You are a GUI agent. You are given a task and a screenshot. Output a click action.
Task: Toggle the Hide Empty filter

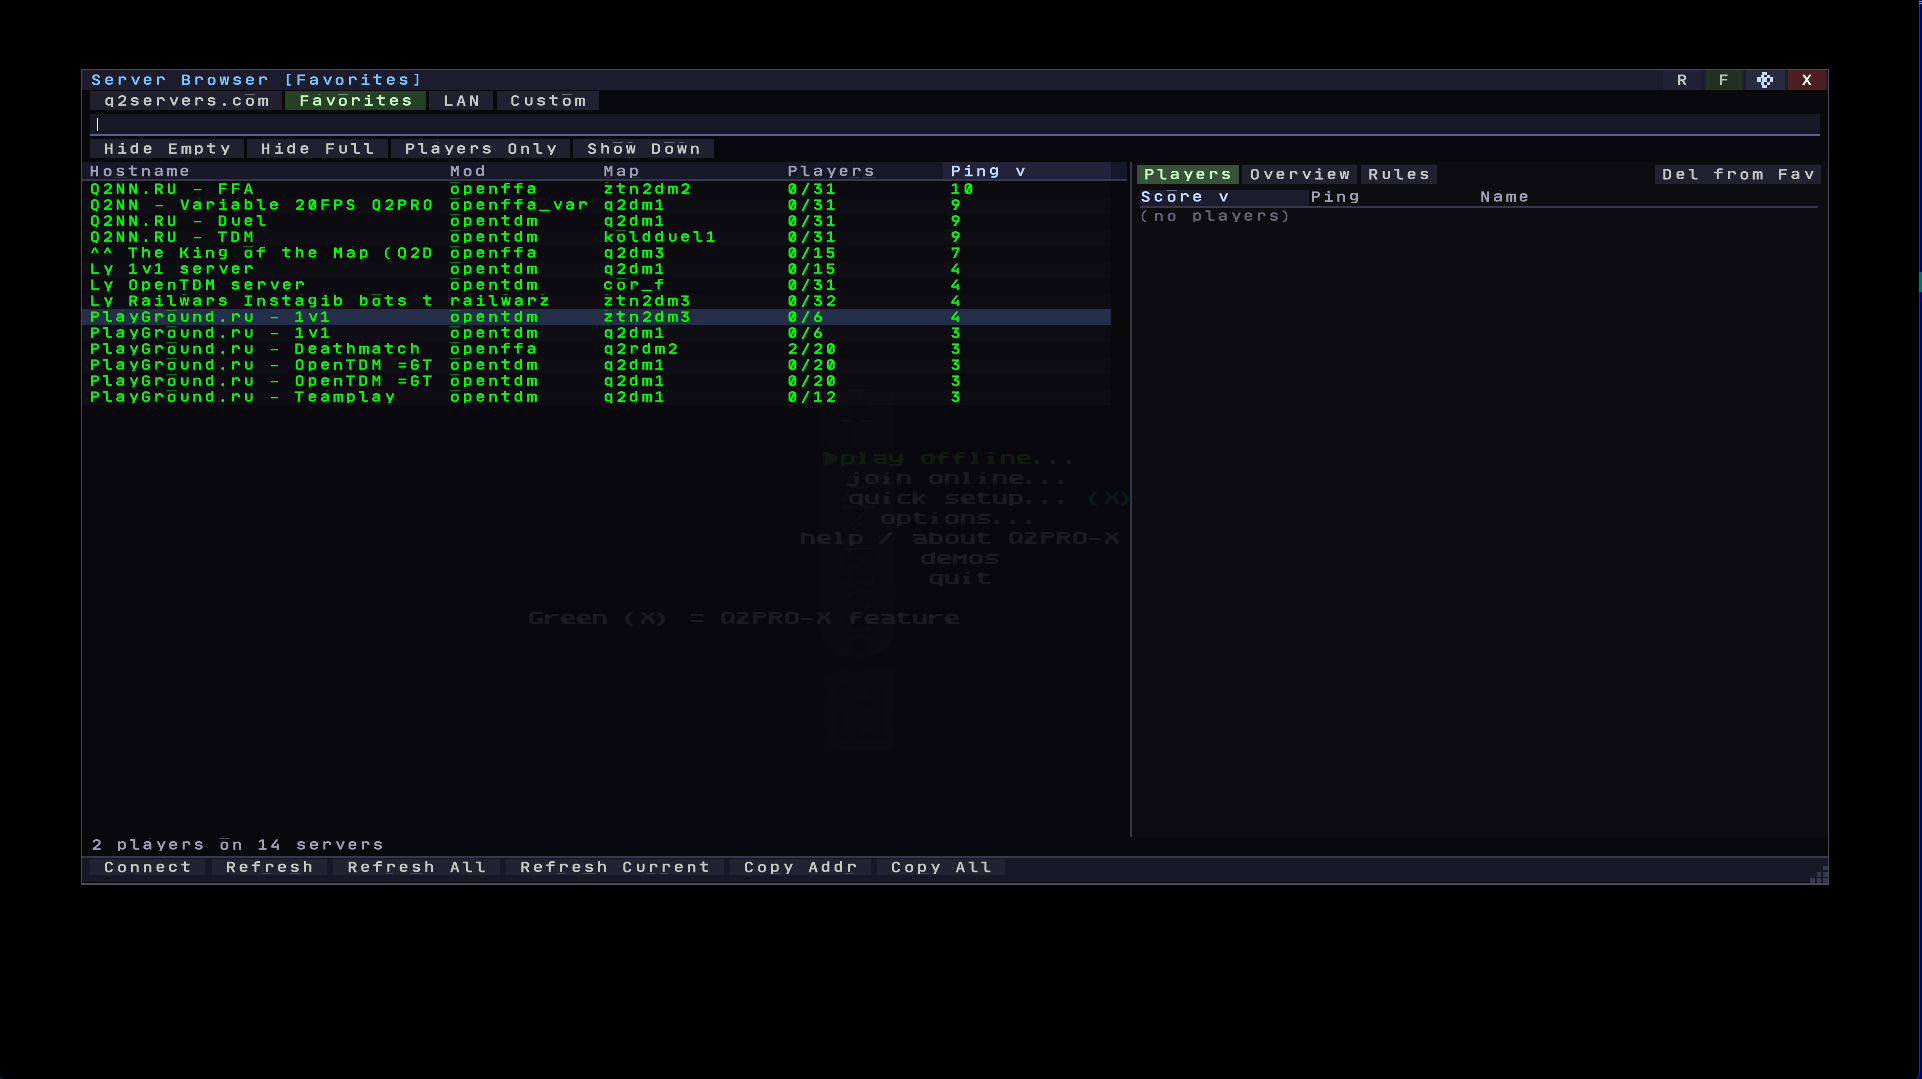(167, 148)
